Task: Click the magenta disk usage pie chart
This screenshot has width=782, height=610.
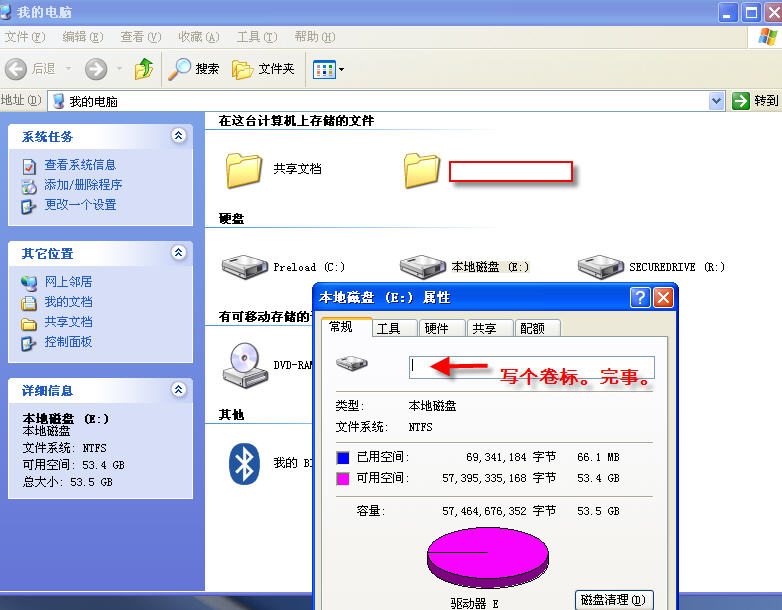Action: coord(488,558)
